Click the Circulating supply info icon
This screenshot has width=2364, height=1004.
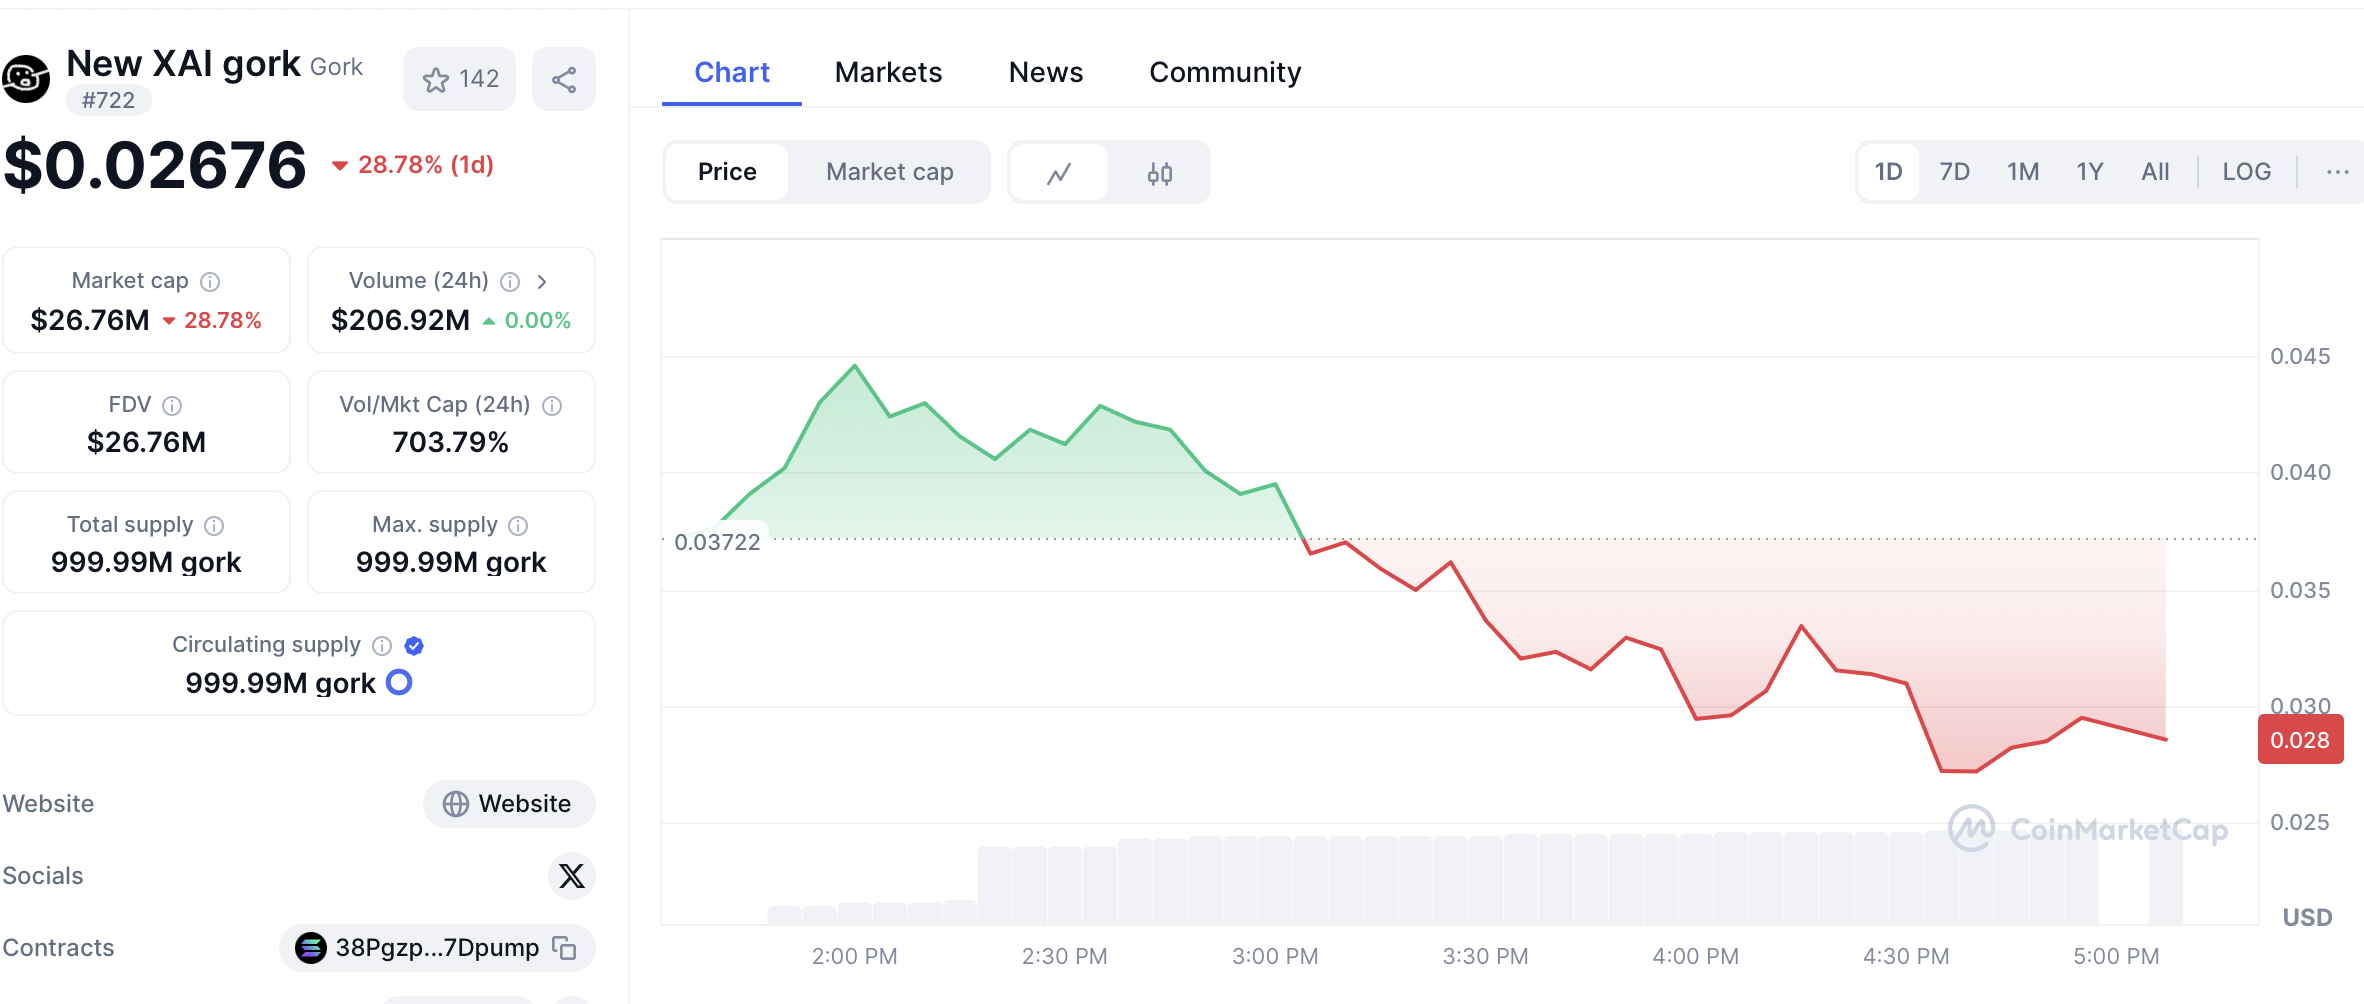click(x=382, y=646)
